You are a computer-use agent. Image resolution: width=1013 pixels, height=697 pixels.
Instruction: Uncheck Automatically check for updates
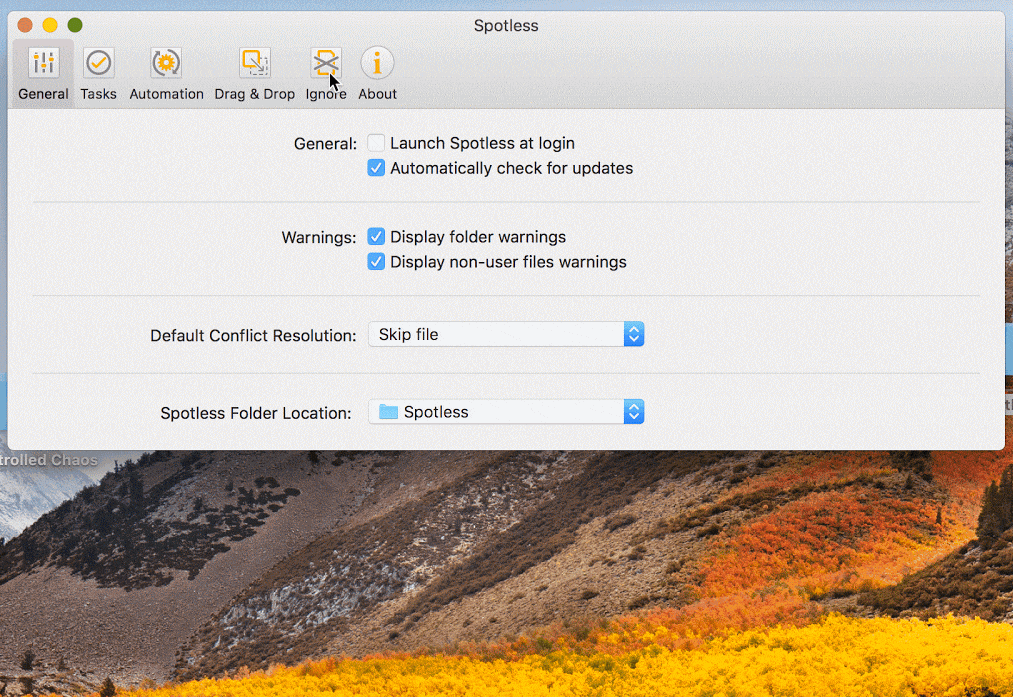coord(376,168)
